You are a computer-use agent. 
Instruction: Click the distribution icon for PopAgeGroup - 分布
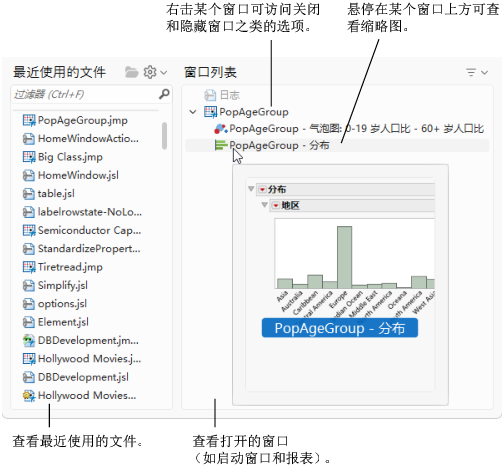point(221,145)
